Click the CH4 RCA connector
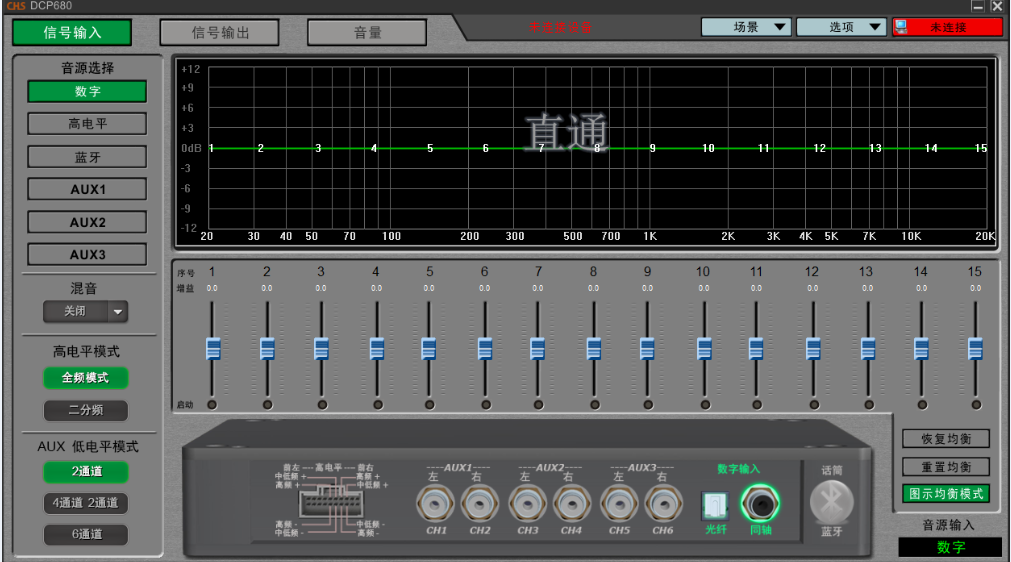The image size is (1011, 562). (x=571, y=503)
